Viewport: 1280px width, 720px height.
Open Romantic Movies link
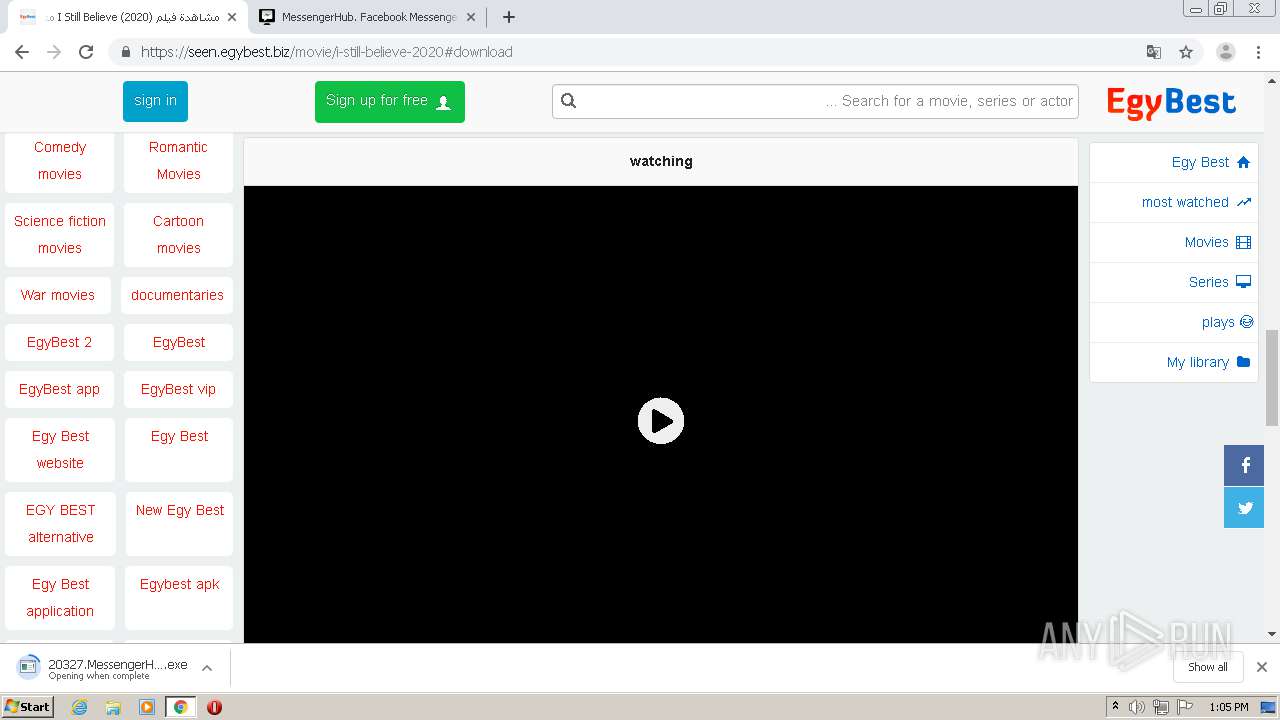(178, 160)
